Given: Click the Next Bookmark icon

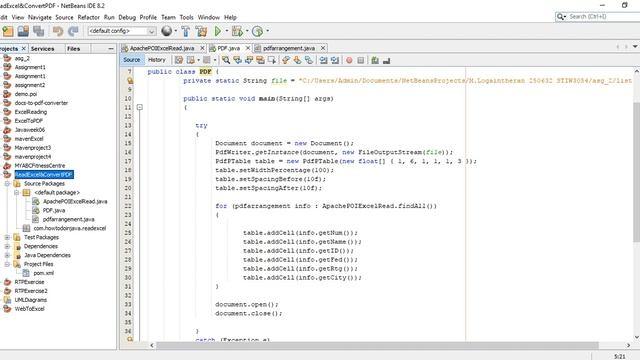Looking at the screenshot, I should click(x=297, y=60).
